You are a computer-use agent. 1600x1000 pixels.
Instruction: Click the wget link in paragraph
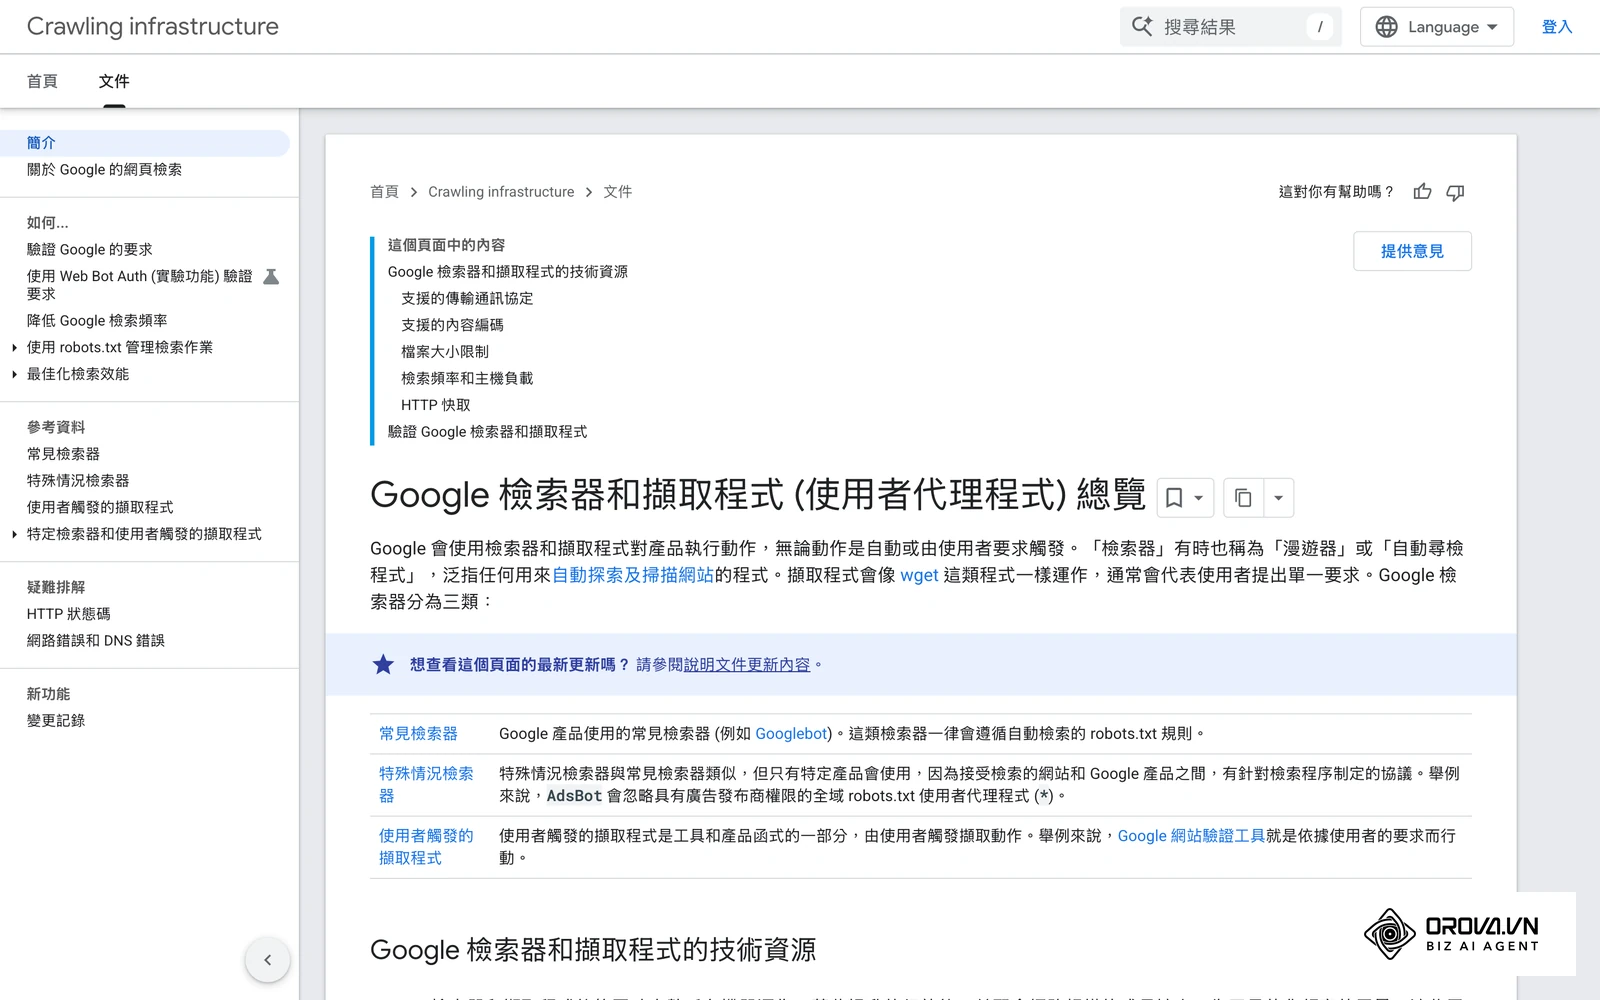tap(919, 575)
